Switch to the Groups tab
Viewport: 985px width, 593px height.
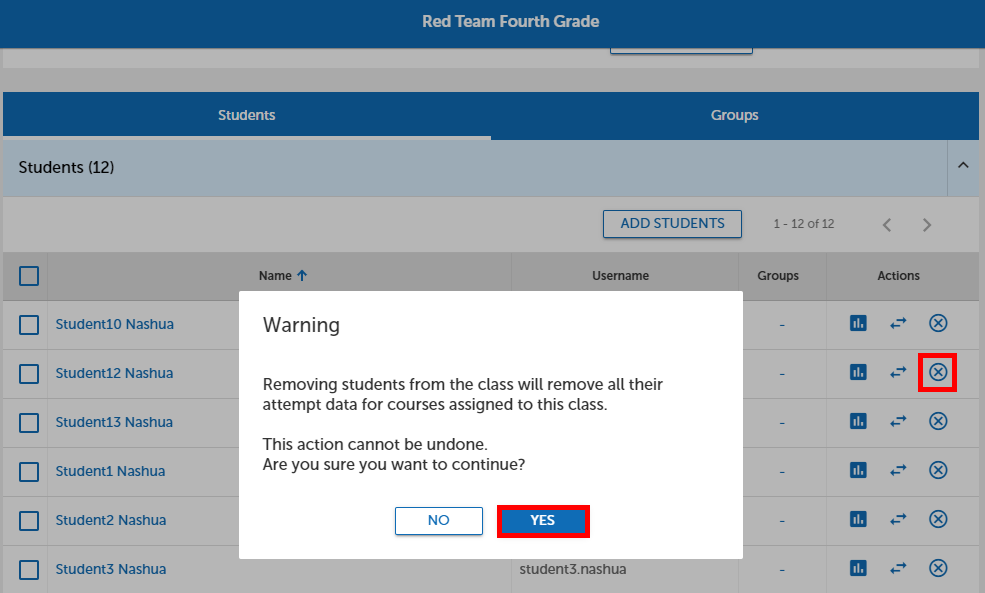click(734, 115)
